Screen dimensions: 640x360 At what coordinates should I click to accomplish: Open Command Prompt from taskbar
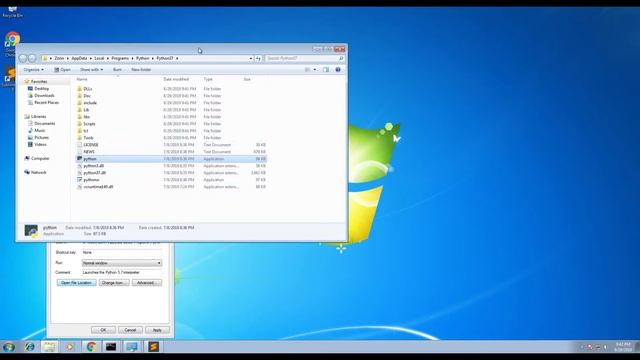click(111, 347)
